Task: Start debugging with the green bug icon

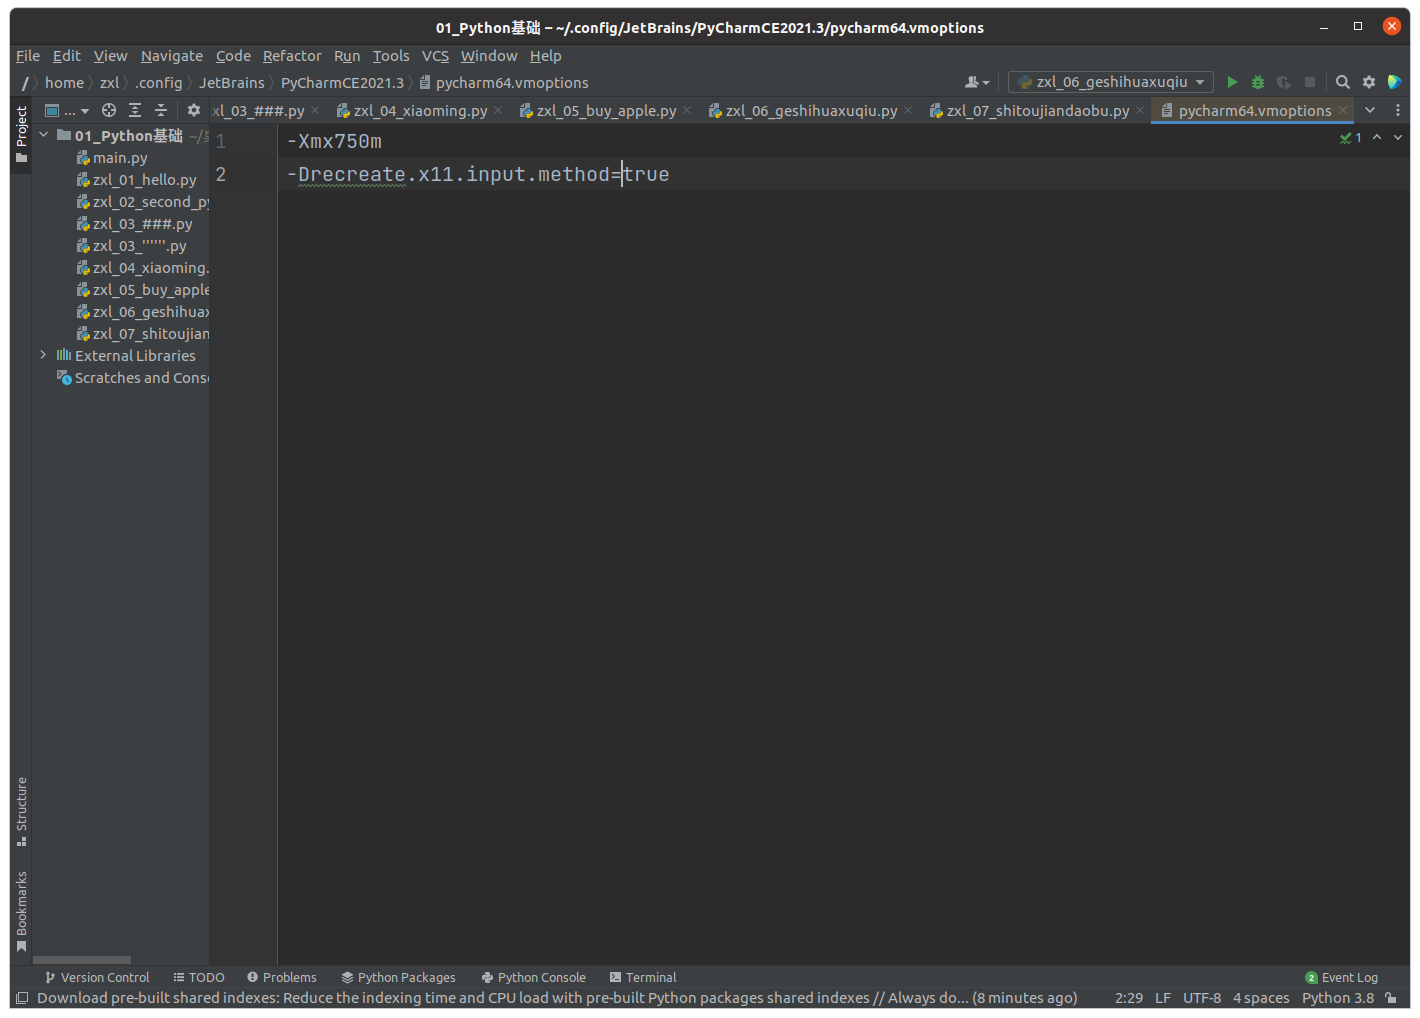Action: (1258, 82)
